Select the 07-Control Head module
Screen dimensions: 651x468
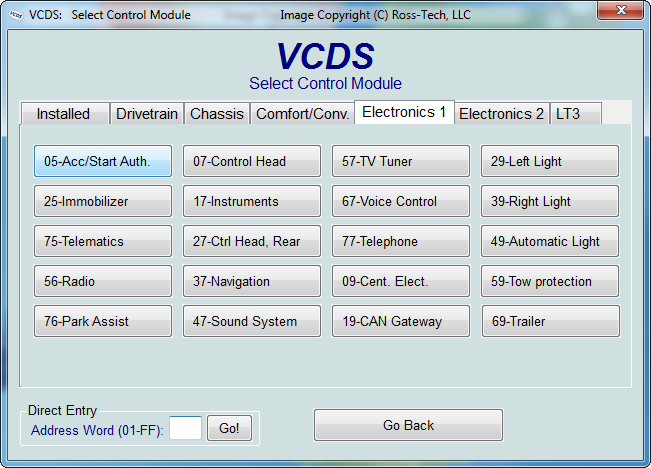[x=252, y=161]
